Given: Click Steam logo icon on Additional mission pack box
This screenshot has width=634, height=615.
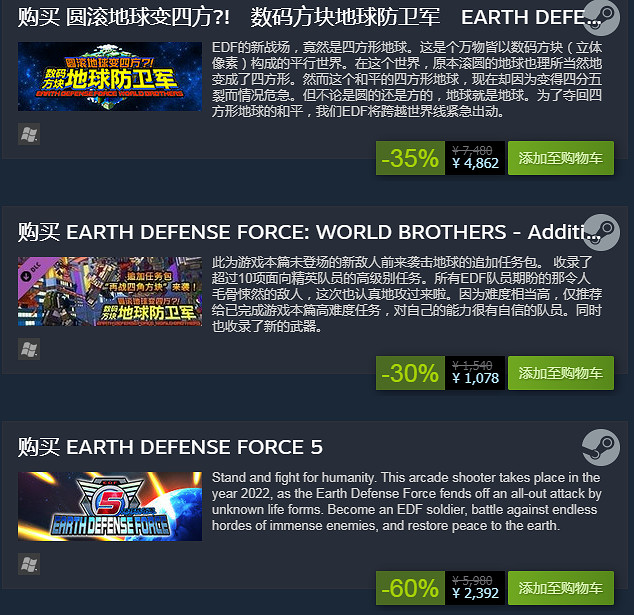Looking at the screenshot, I should click(x=601, y=232).
